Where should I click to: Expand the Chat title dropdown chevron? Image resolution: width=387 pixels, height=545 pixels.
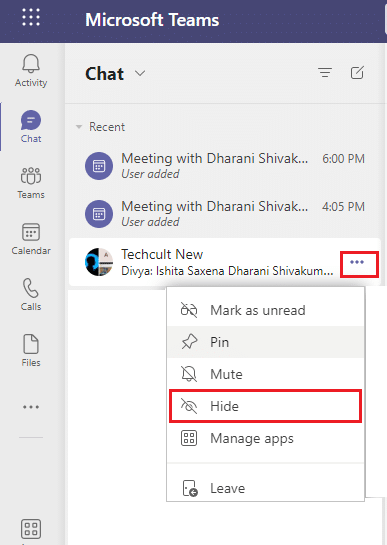(140, 73)
